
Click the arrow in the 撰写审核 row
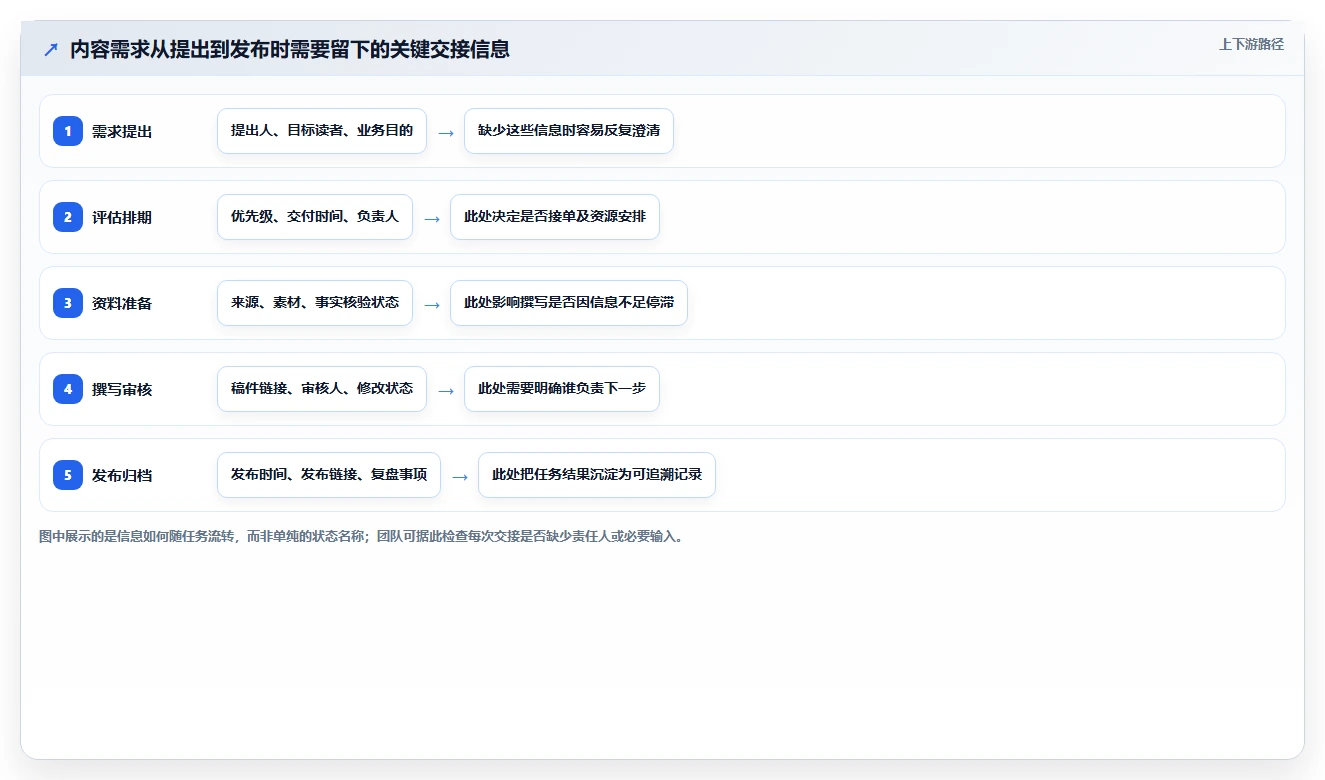pos(446,390)
